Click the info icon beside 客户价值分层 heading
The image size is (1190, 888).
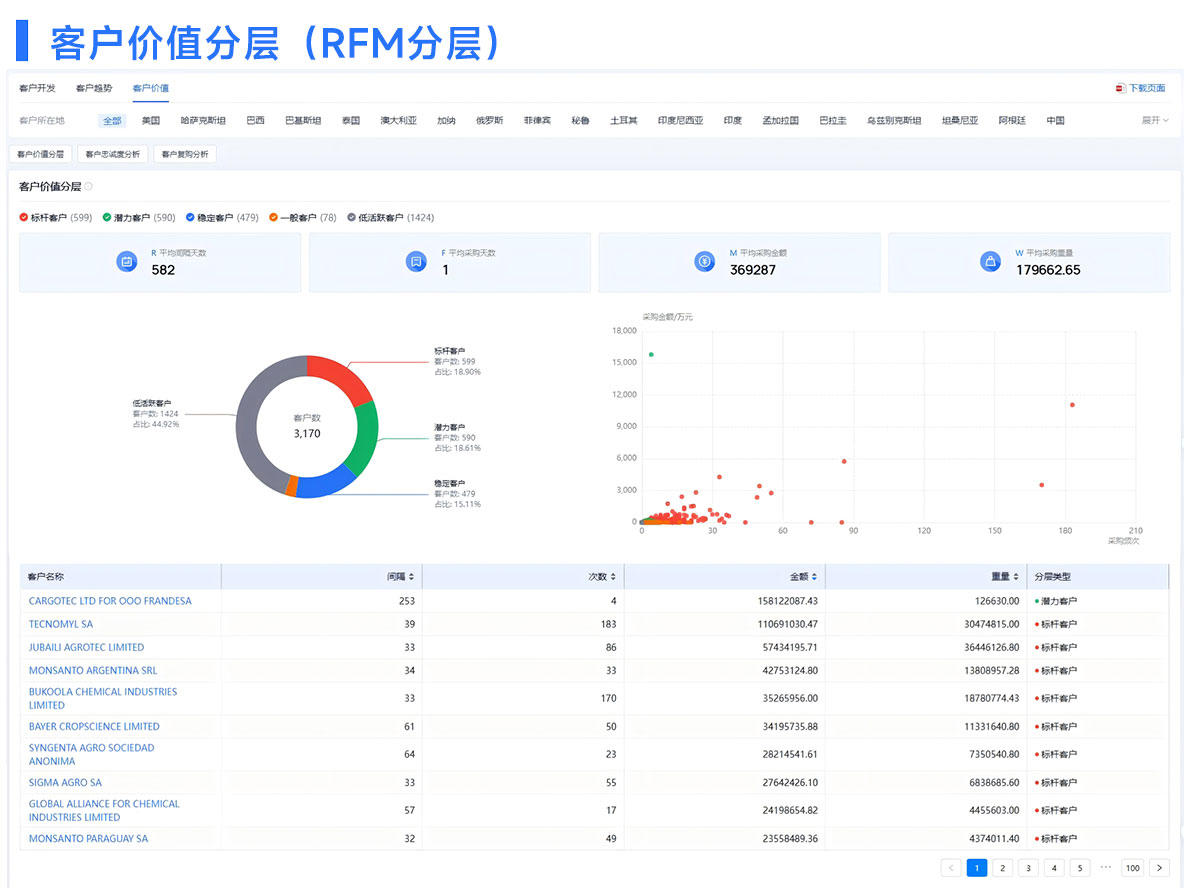tap(89, 186)
